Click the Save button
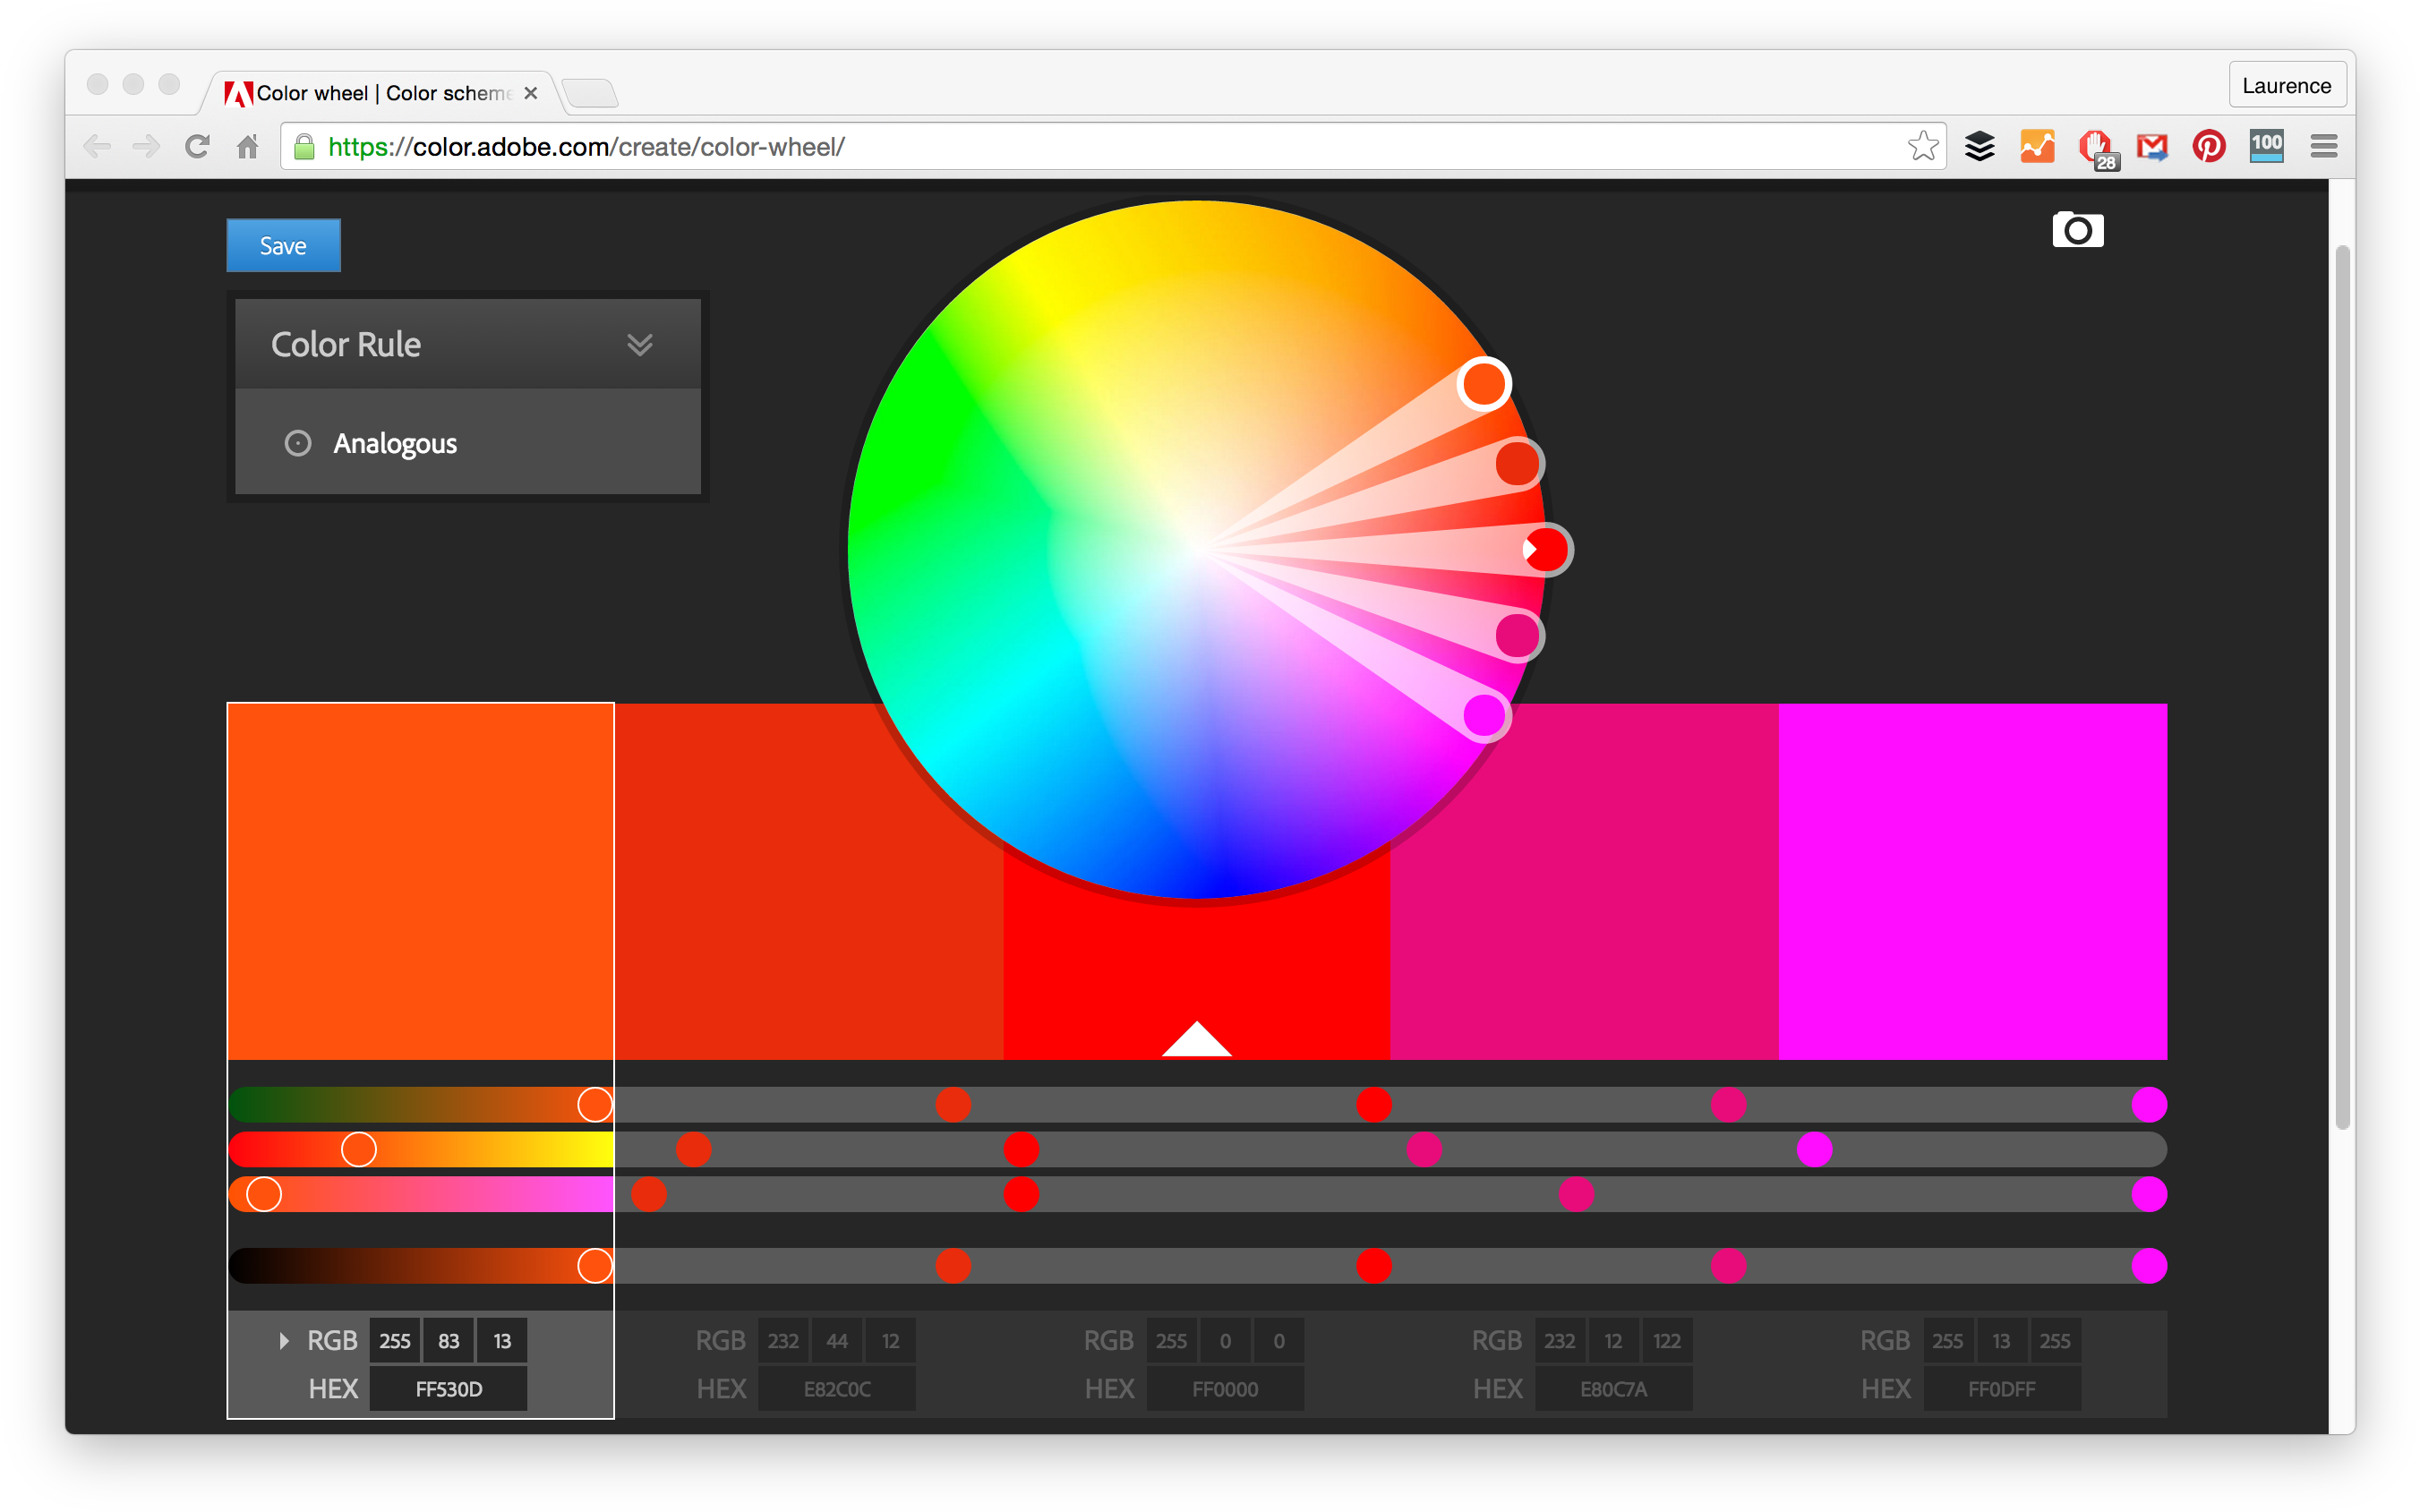2420x1512 pixels. tap(283, 244)
